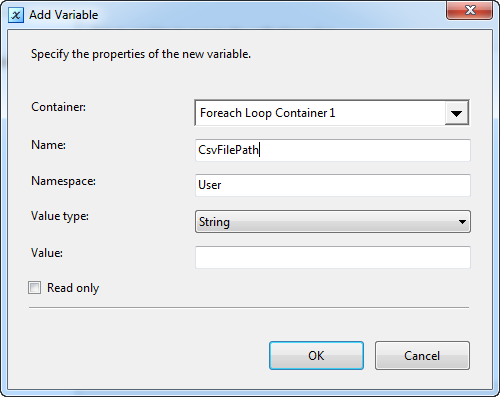
Task: Focus the Namespace field containing User
Action: tap(333, 185)
